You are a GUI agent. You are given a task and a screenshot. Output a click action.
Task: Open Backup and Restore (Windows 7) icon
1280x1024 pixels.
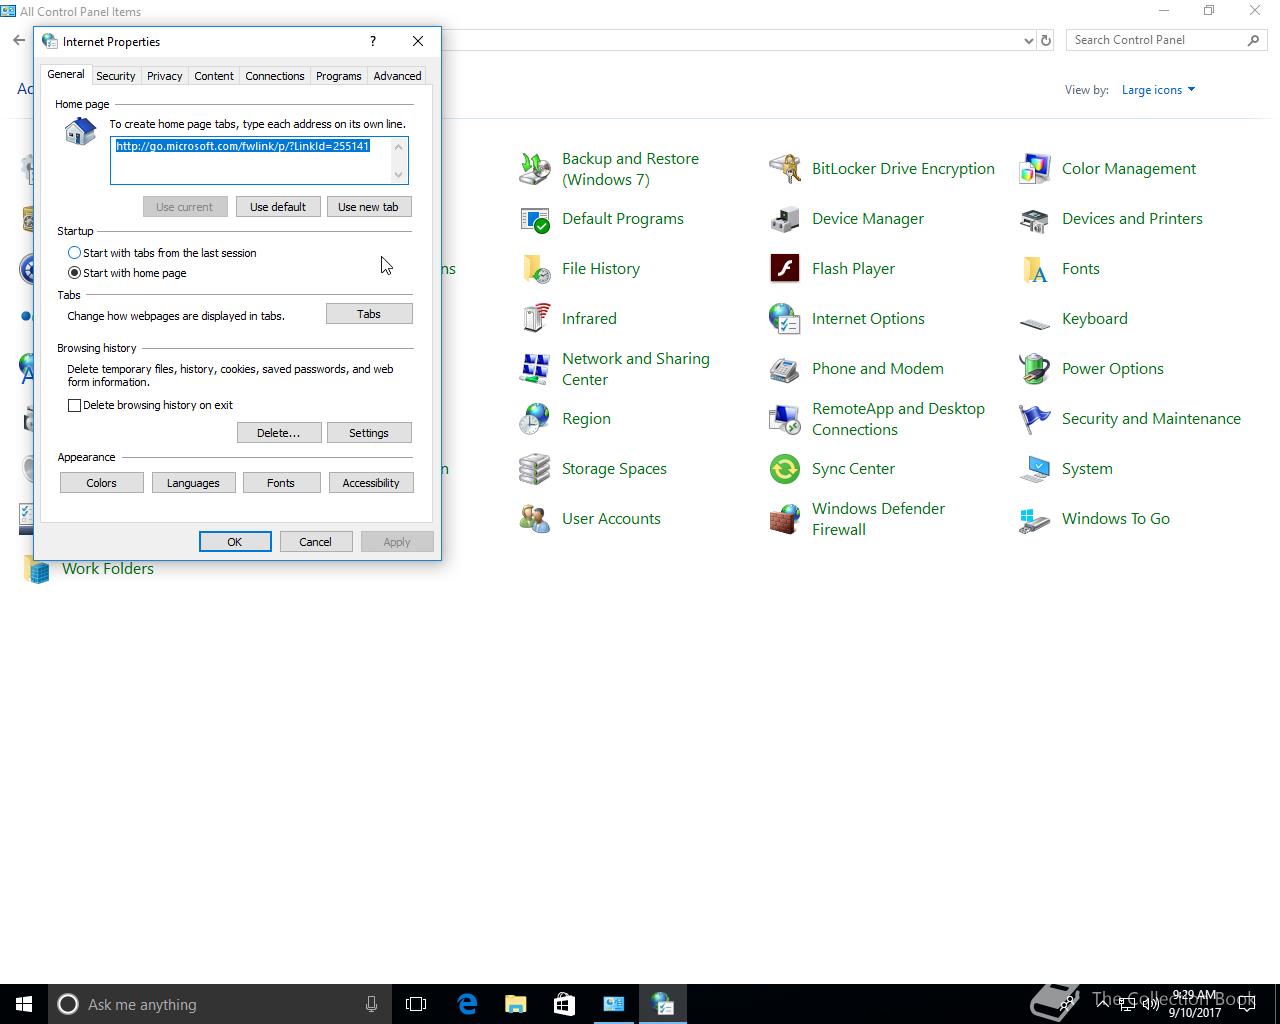tap(534, 169)
